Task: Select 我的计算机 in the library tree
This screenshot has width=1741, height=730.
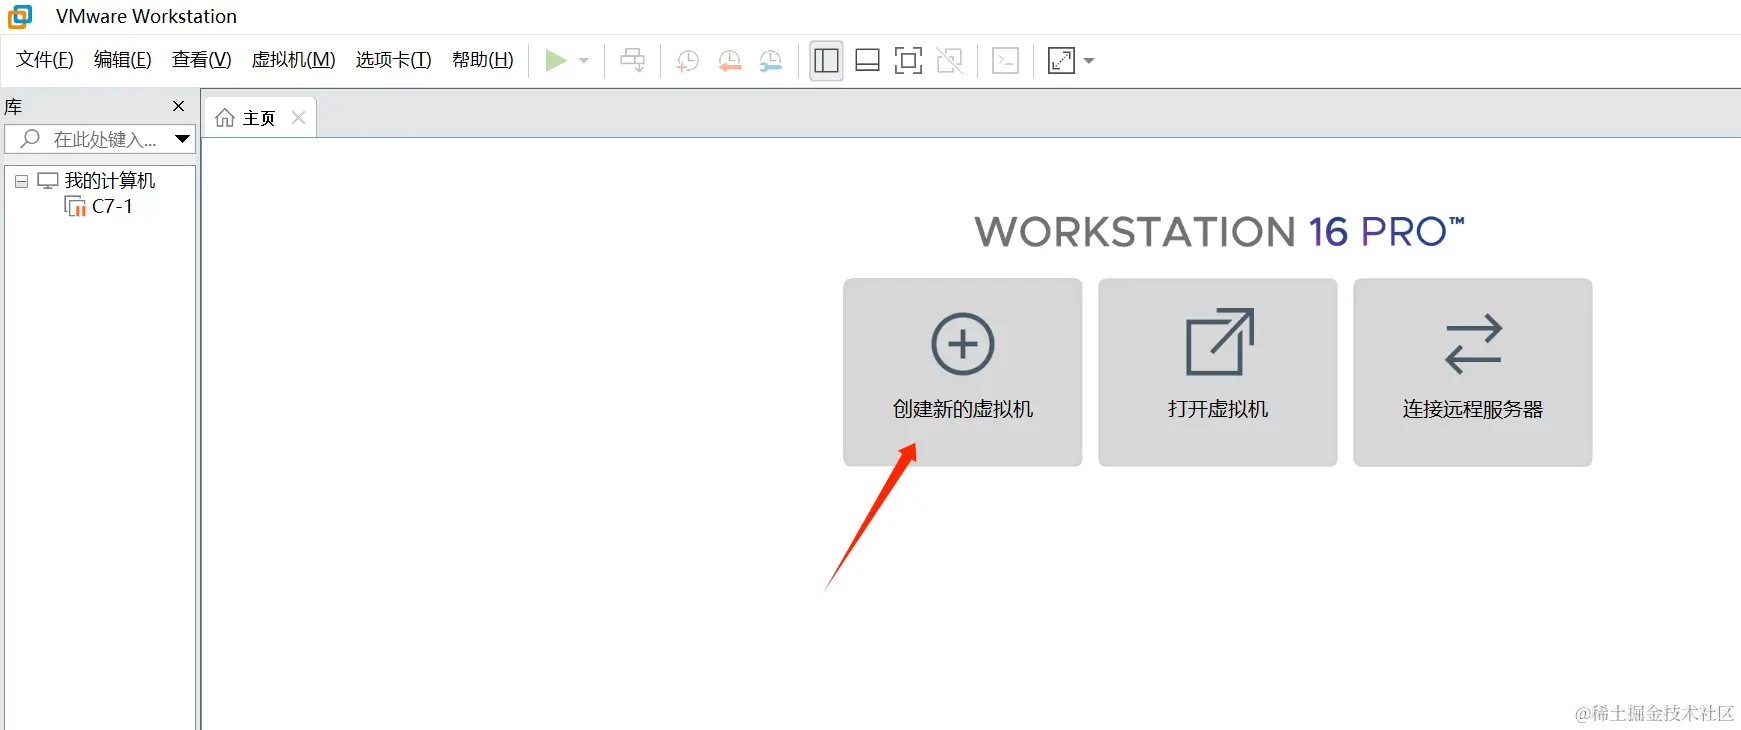Action: tap(110, 181)
